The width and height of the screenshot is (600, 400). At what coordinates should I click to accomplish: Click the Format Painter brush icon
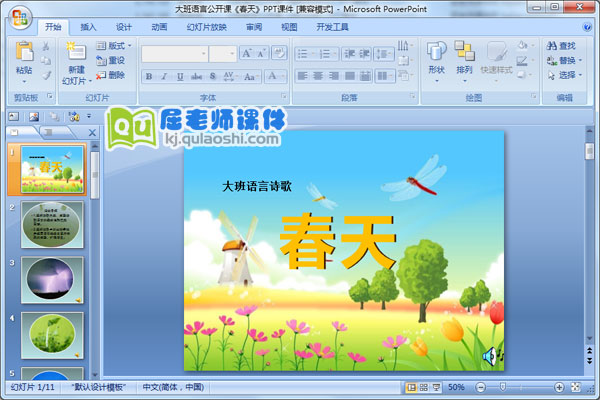(46, 75)
